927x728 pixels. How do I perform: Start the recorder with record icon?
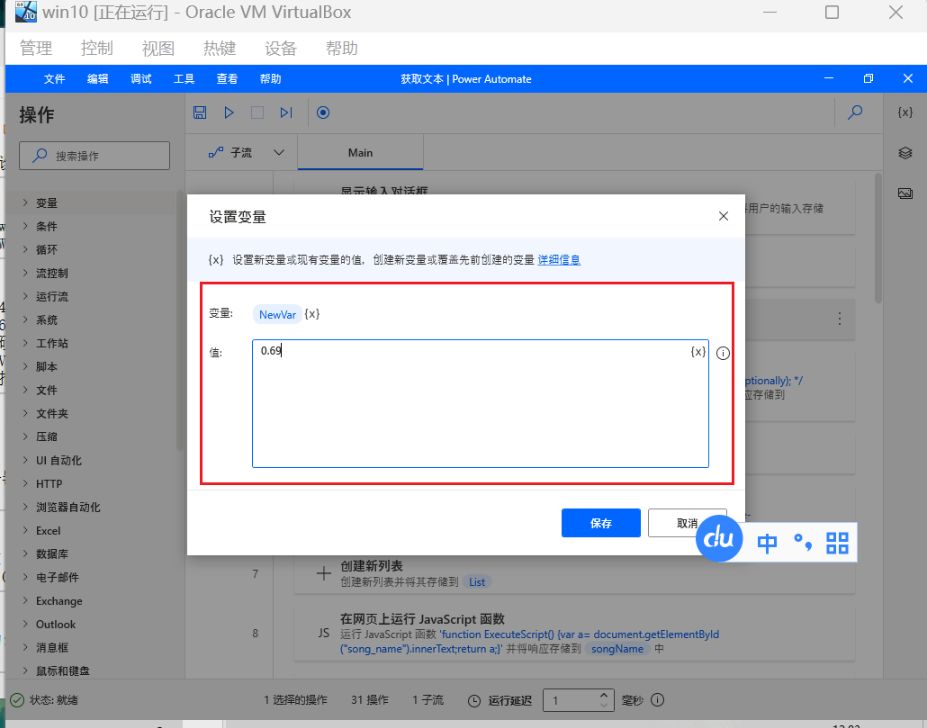pyautogui.click(x=323, y=113)
